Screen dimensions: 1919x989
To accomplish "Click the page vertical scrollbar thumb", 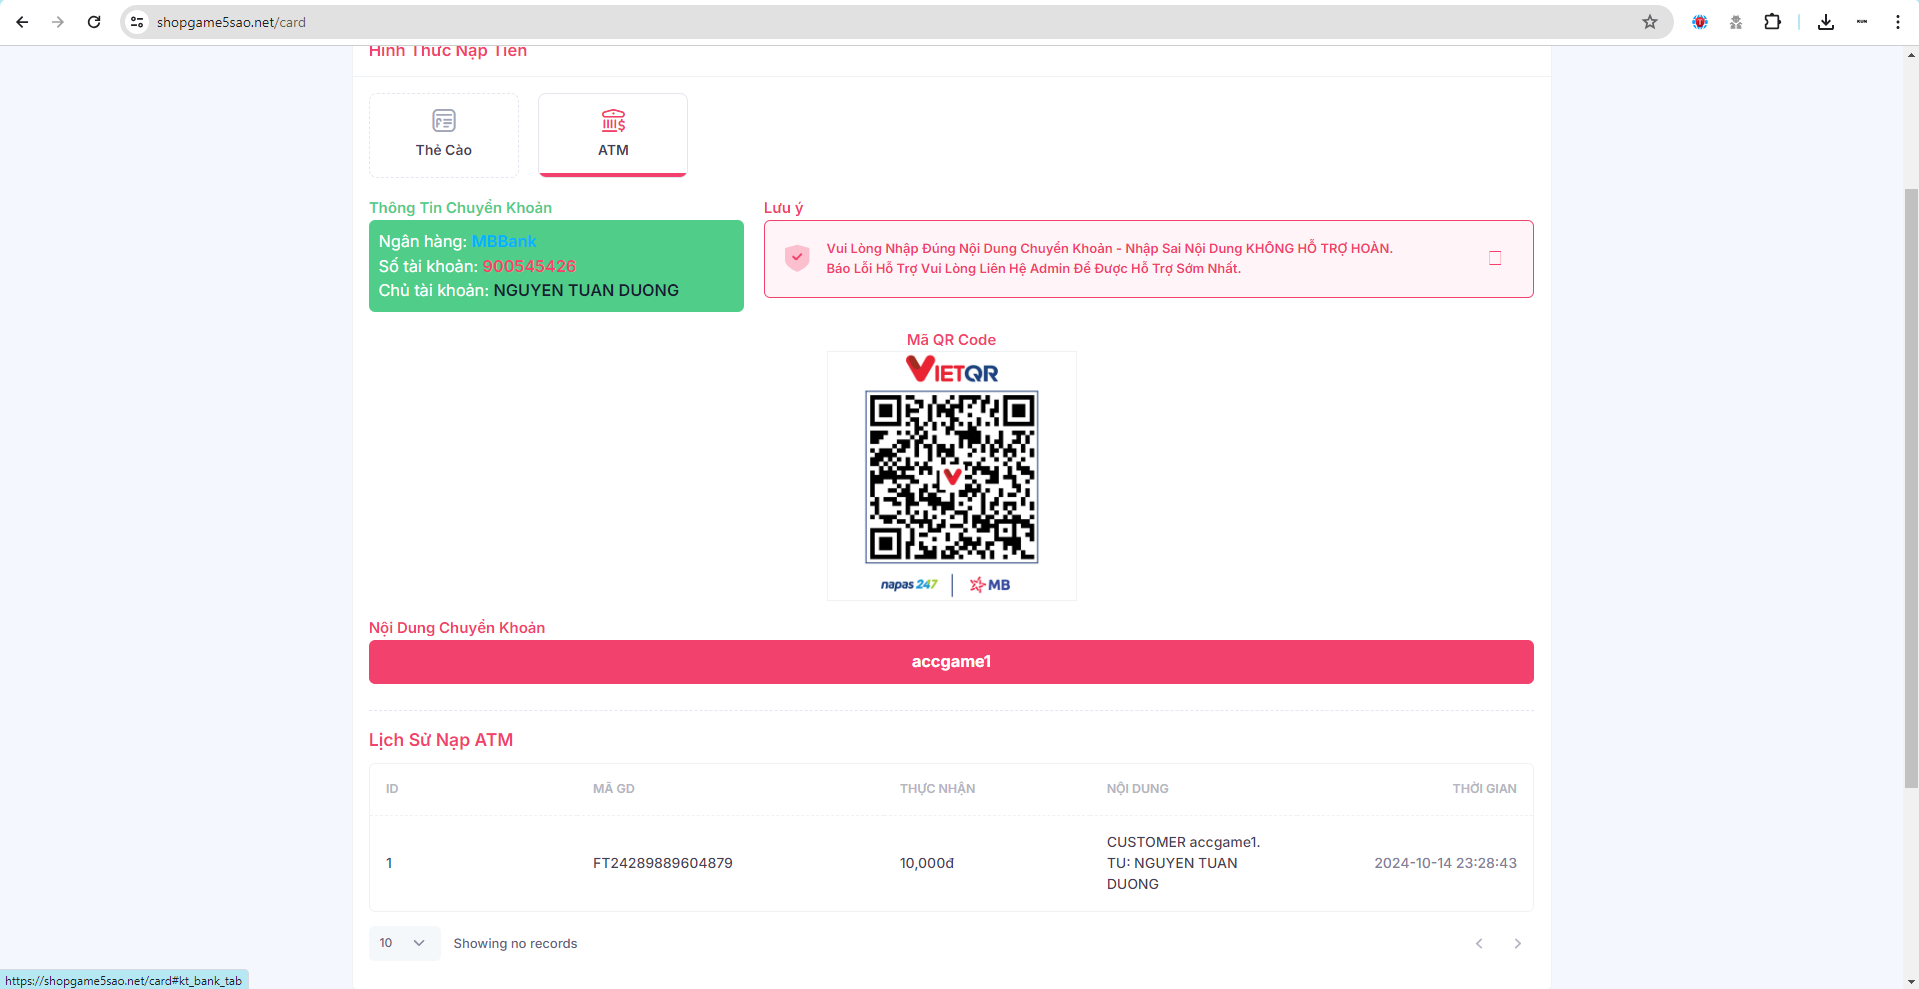I will click(1911, 488).
